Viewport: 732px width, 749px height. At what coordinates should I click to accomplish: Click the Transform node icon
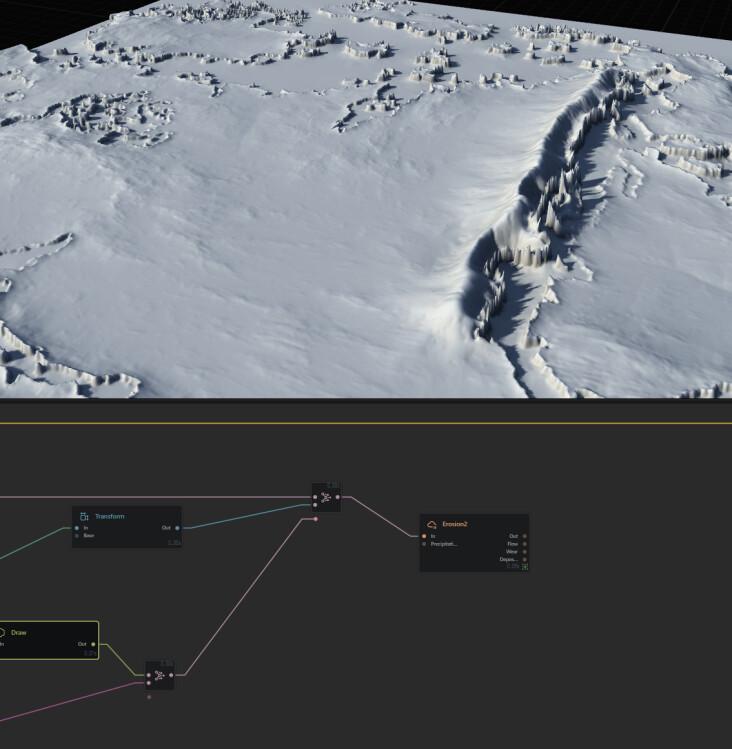85,516
